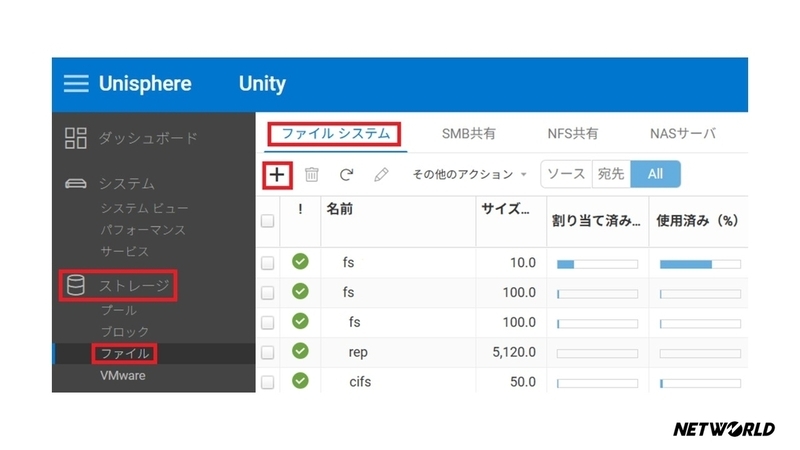Open ファイル in sidebar
The height and width of the screenshot is (450, 800).
coord(125,354)
